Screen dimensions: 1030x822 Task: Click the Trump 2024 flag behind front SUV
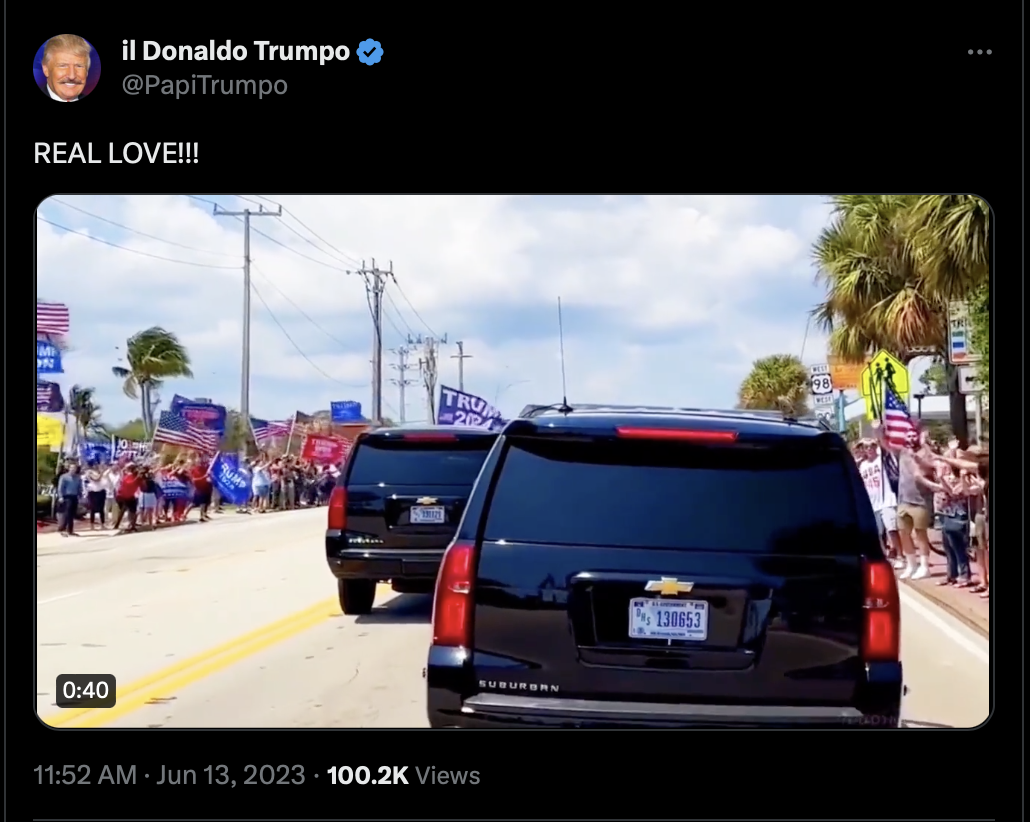(469, 408)
